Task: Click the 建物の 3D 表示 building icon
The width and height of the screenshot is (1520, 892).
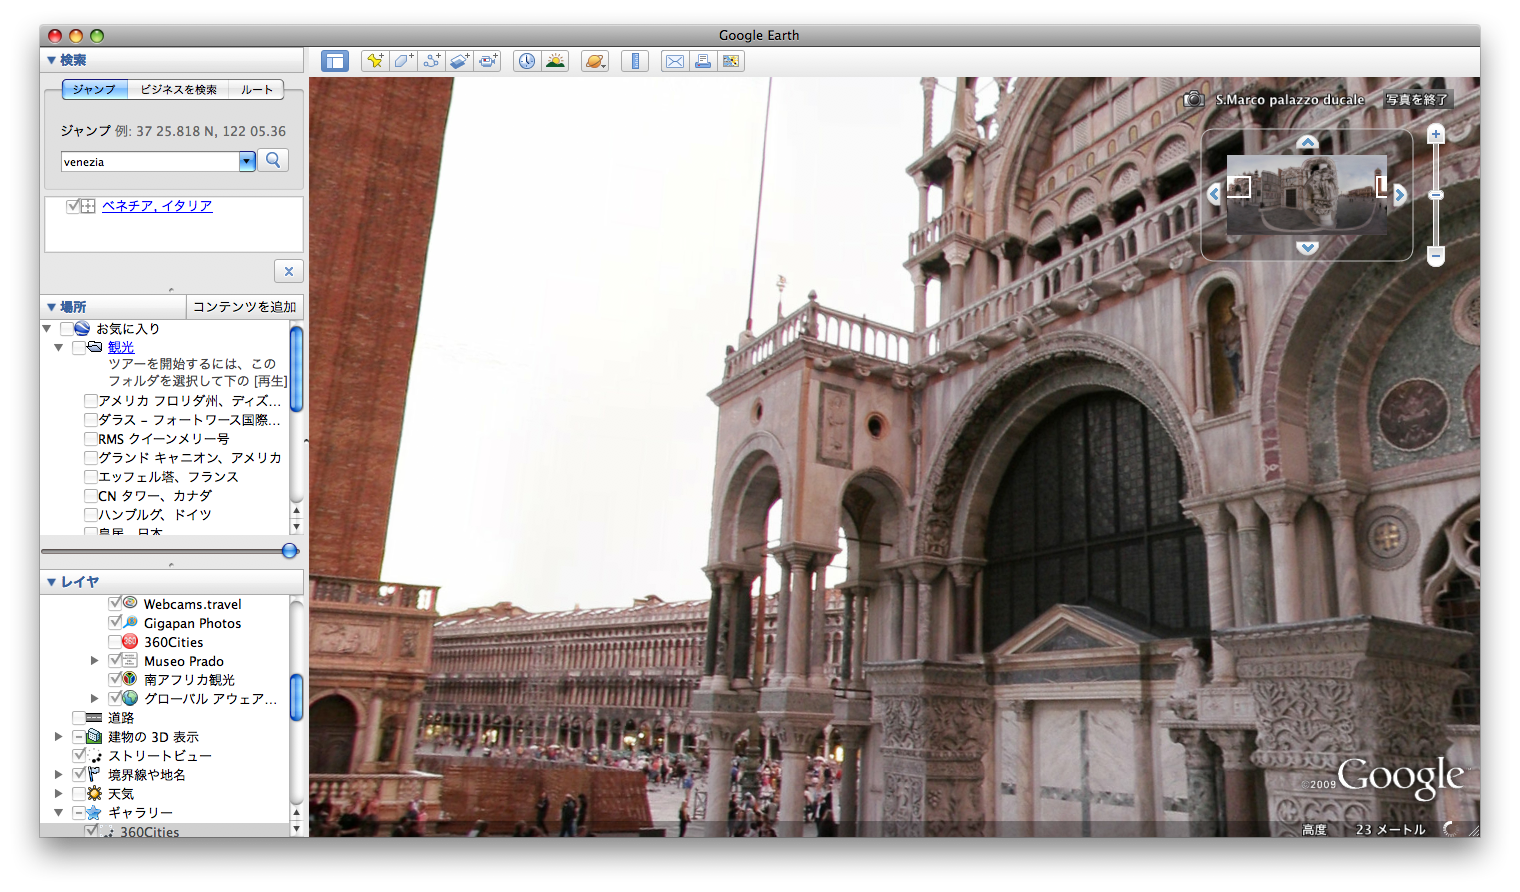Action: (94, 736)
